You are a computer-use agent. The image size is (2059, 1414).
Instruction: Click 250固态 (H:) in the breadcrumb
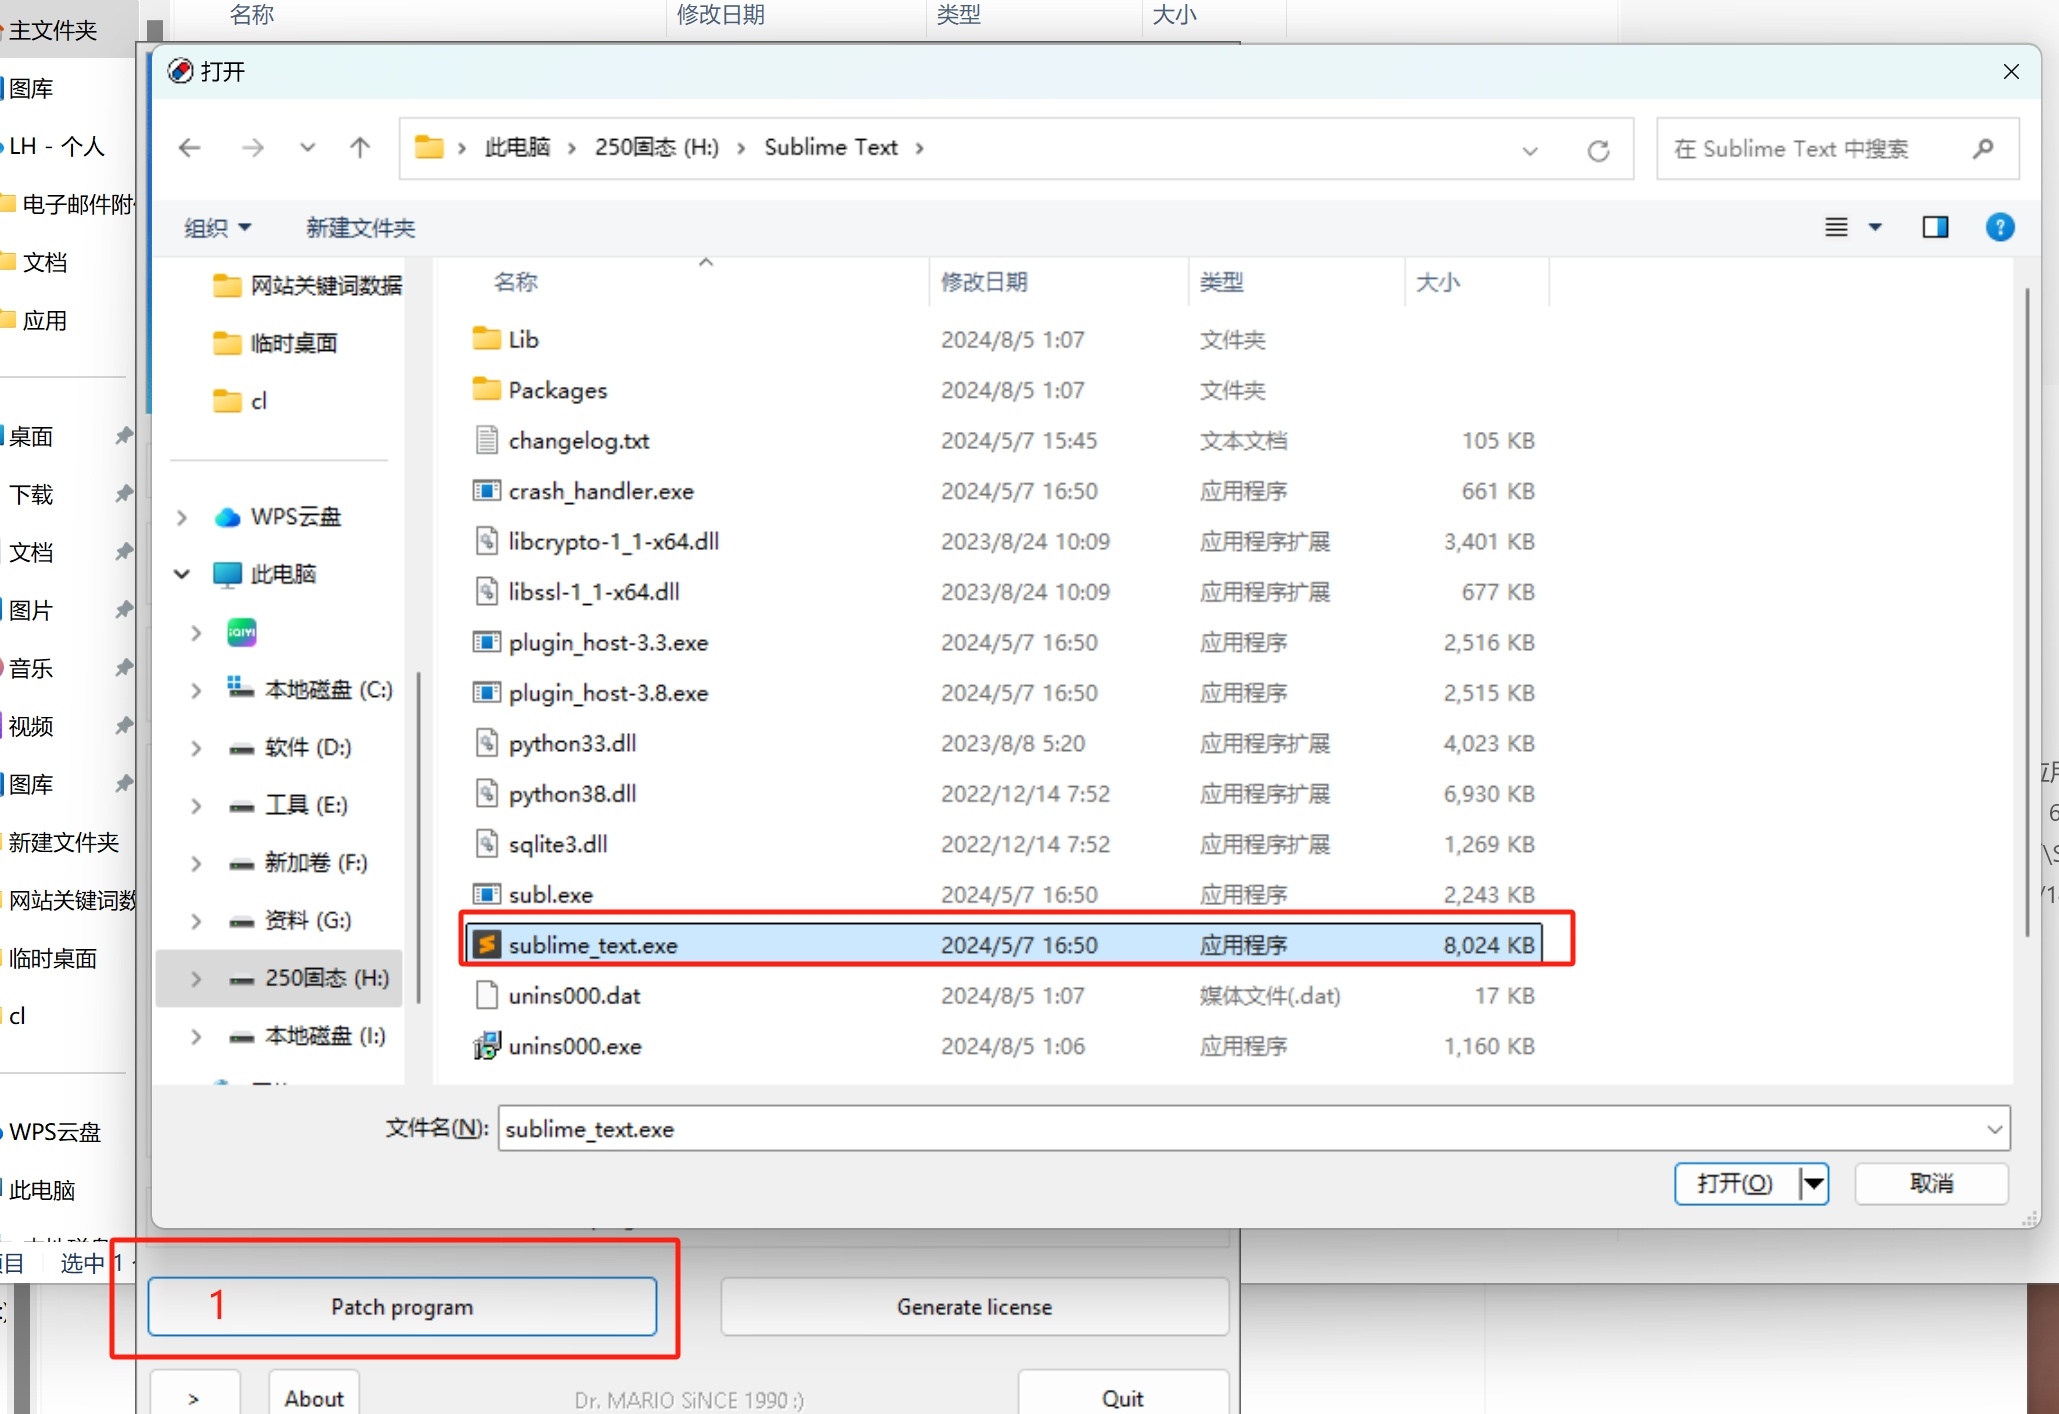pos(656,147)
